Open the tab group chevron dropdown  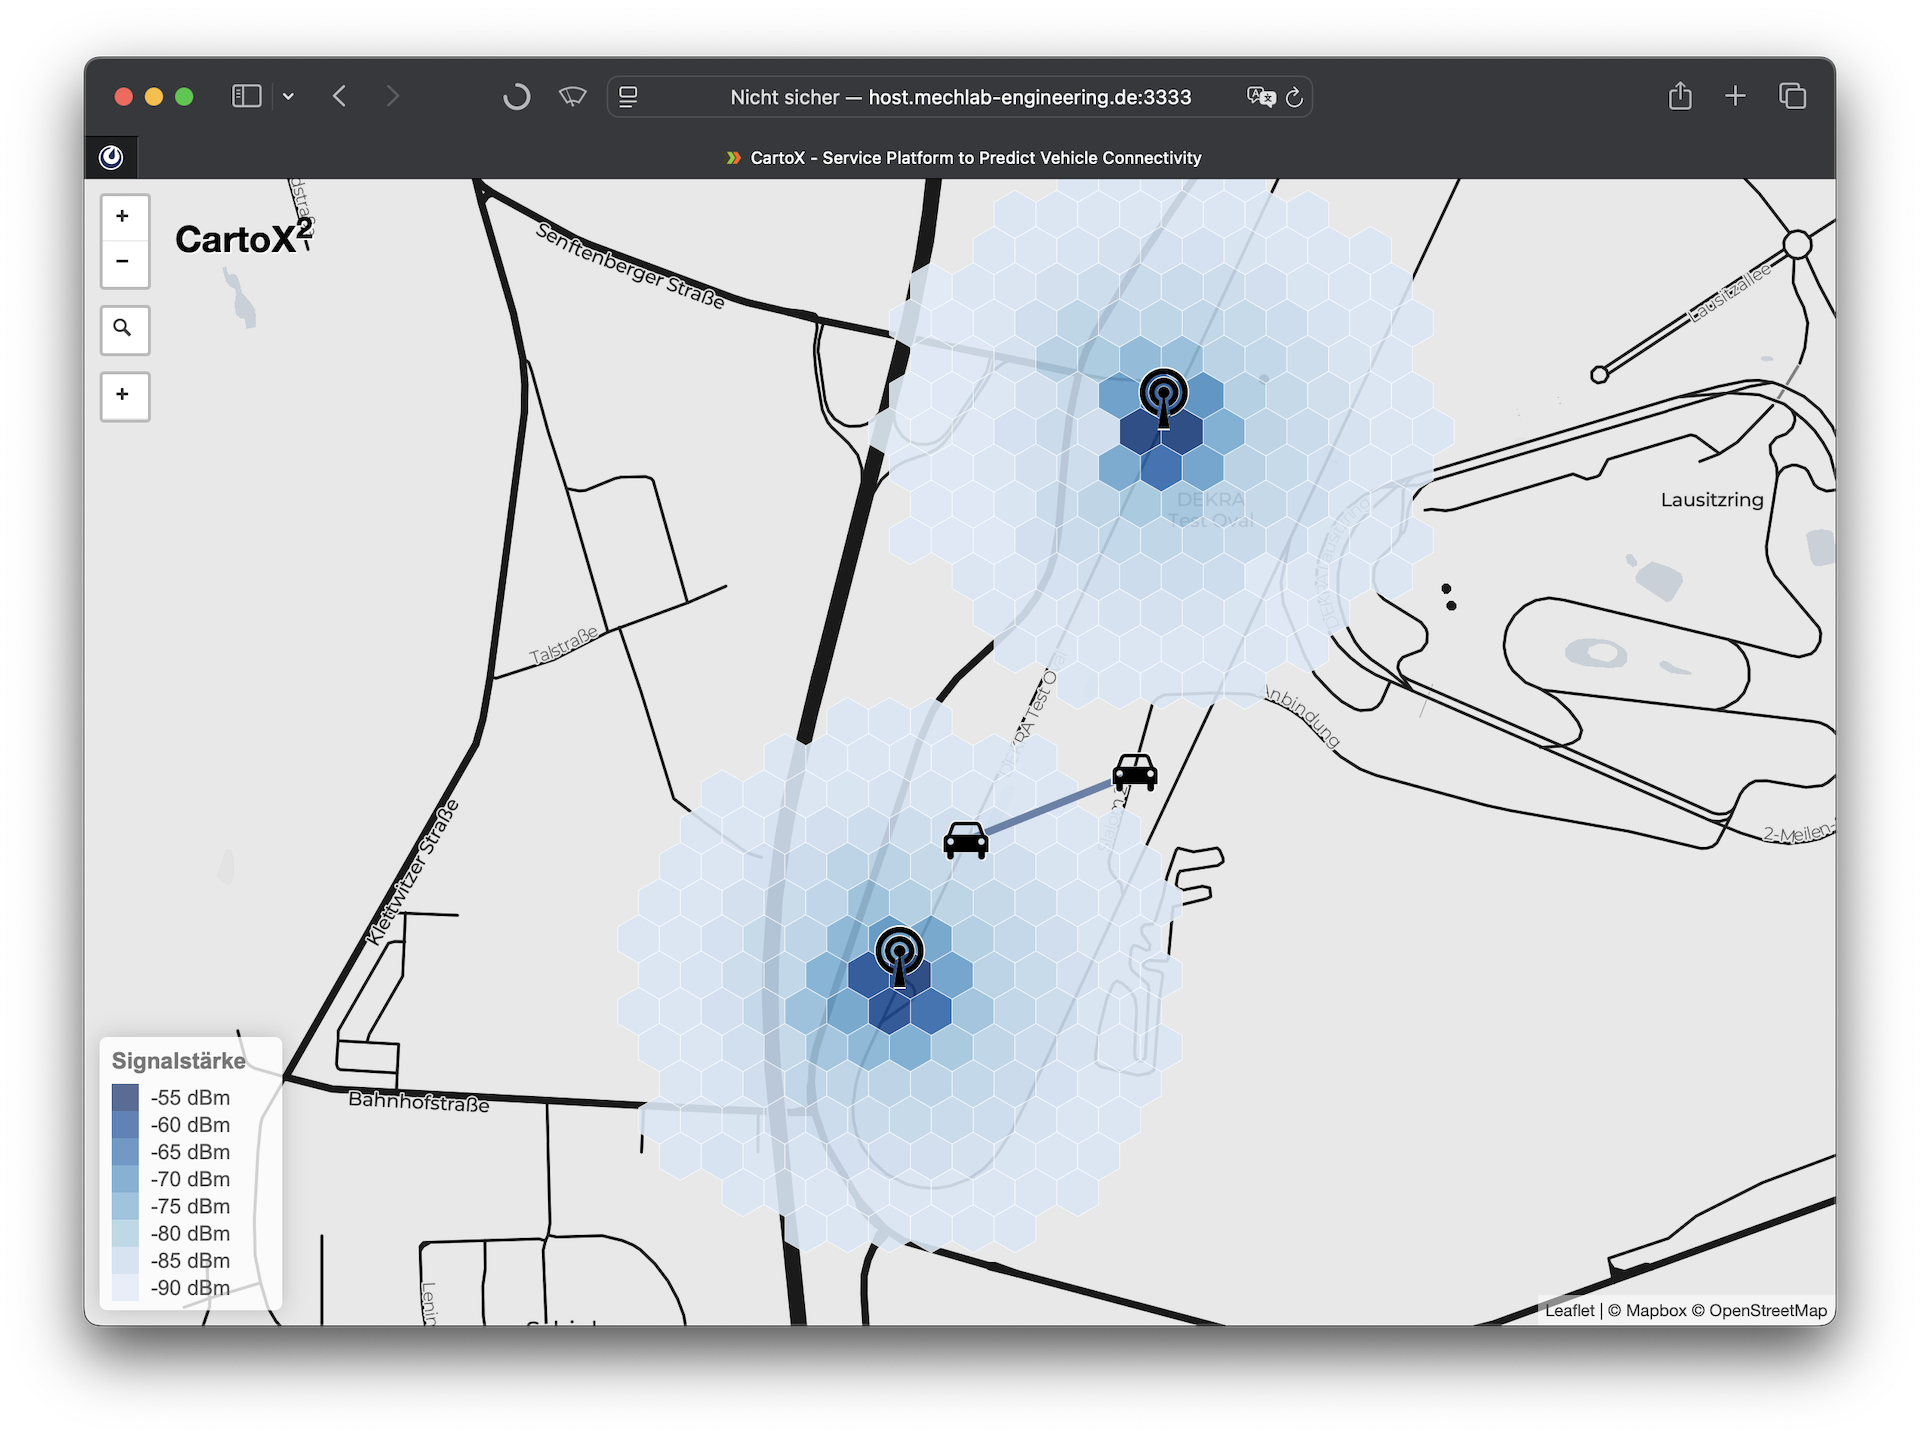[x=289, y=97]
